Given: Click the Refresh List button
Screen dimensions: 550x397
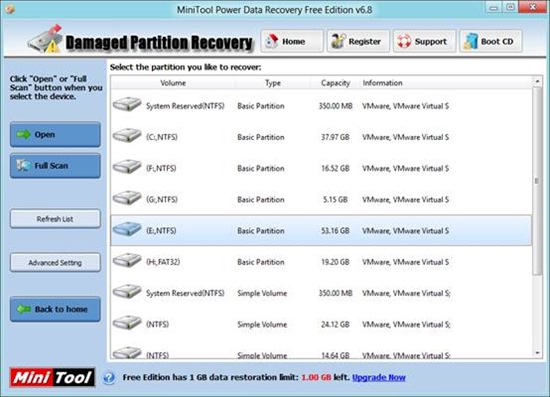Looking at the screenshot, I should click(55, 219).
